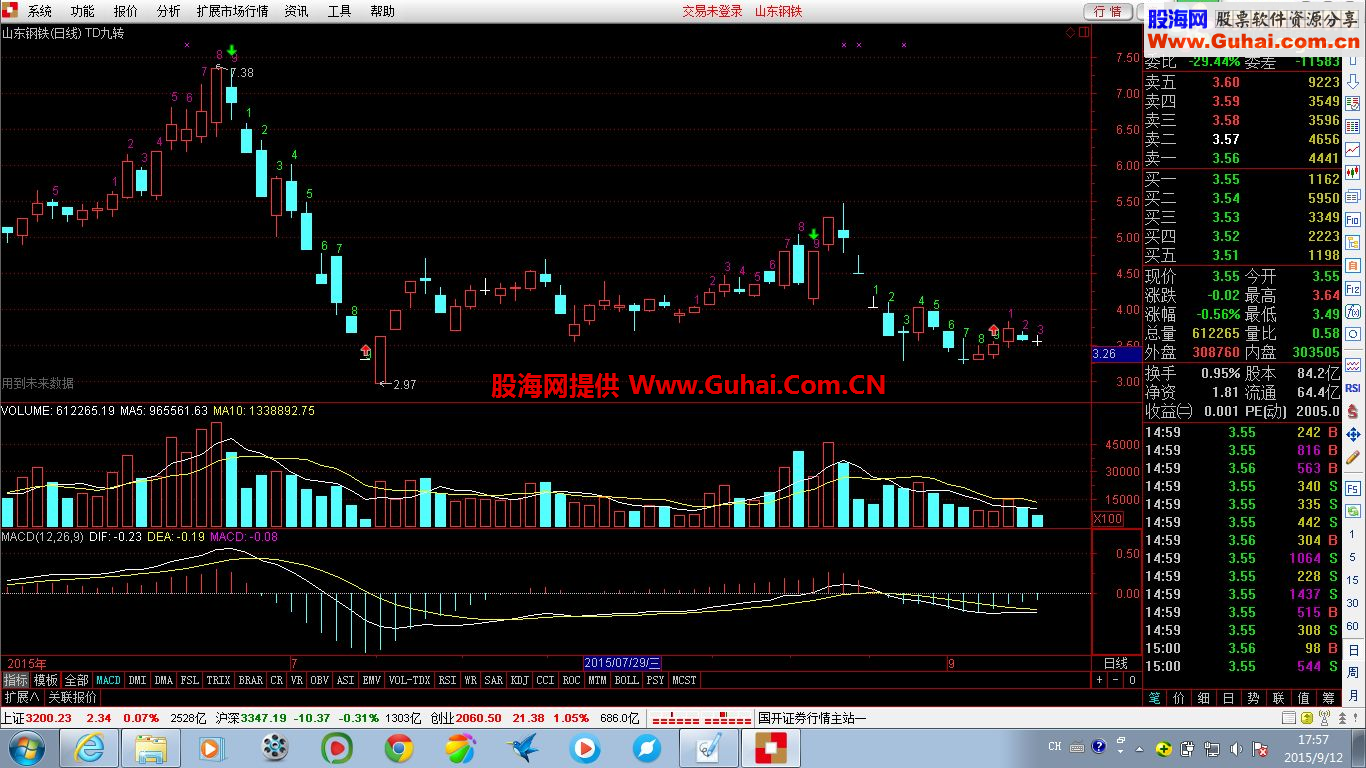Image resolution: width=1366 pixels, height=768 pixels.
Task: Select the MACD indicator tab
Action: pos(108,680)
